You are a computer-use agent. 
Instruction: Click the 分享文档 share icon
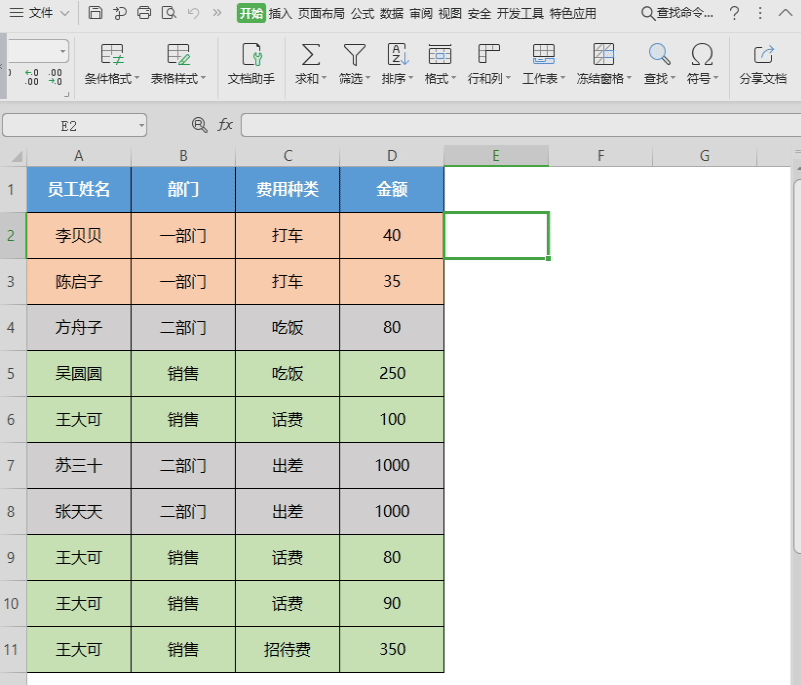click(763, 54)
